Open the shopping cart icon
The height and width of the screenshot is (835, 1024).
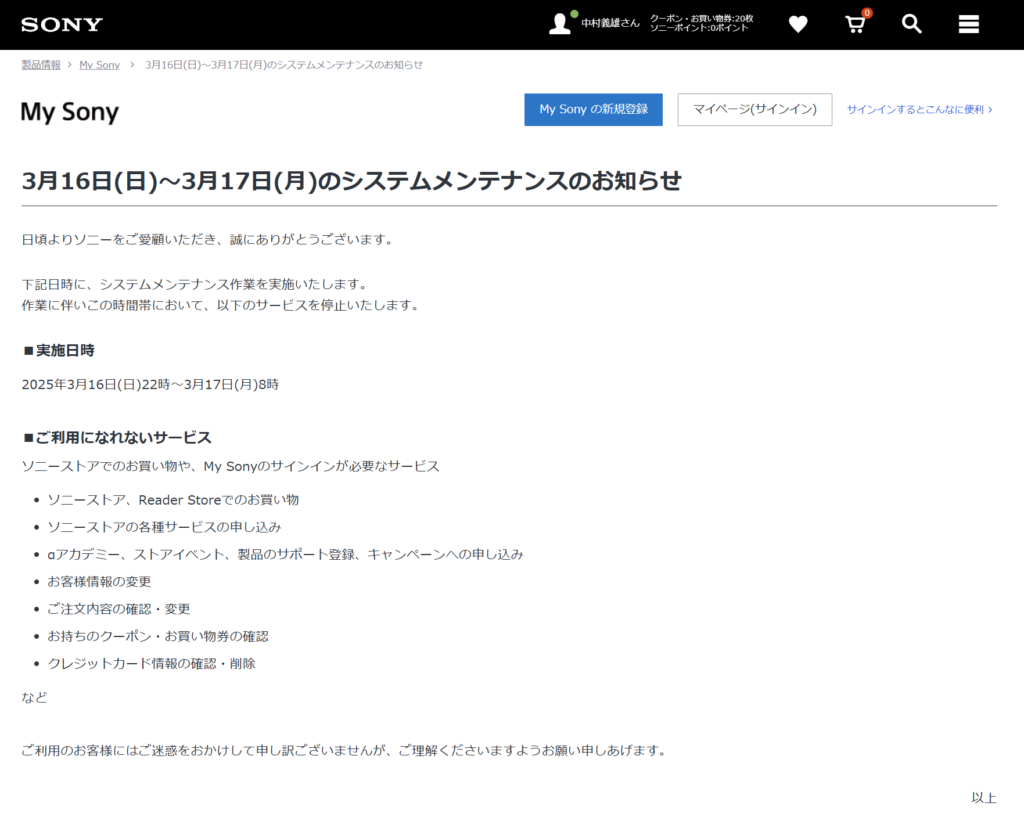(x=856, y=24)
